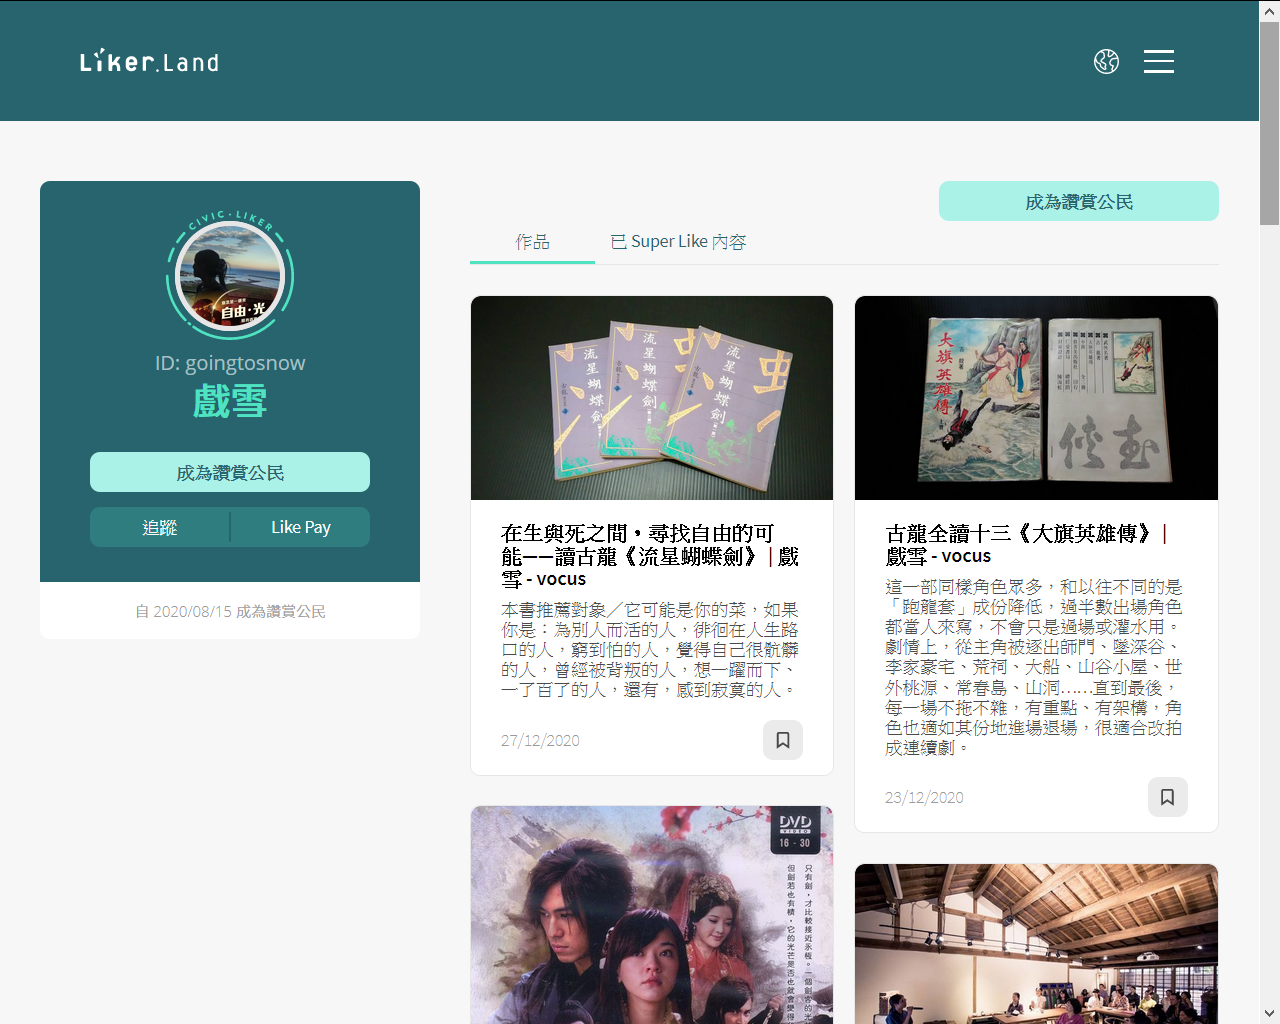The image size is (1280, 1024).
Task: Open the language globe icon
Action: 1106,61
